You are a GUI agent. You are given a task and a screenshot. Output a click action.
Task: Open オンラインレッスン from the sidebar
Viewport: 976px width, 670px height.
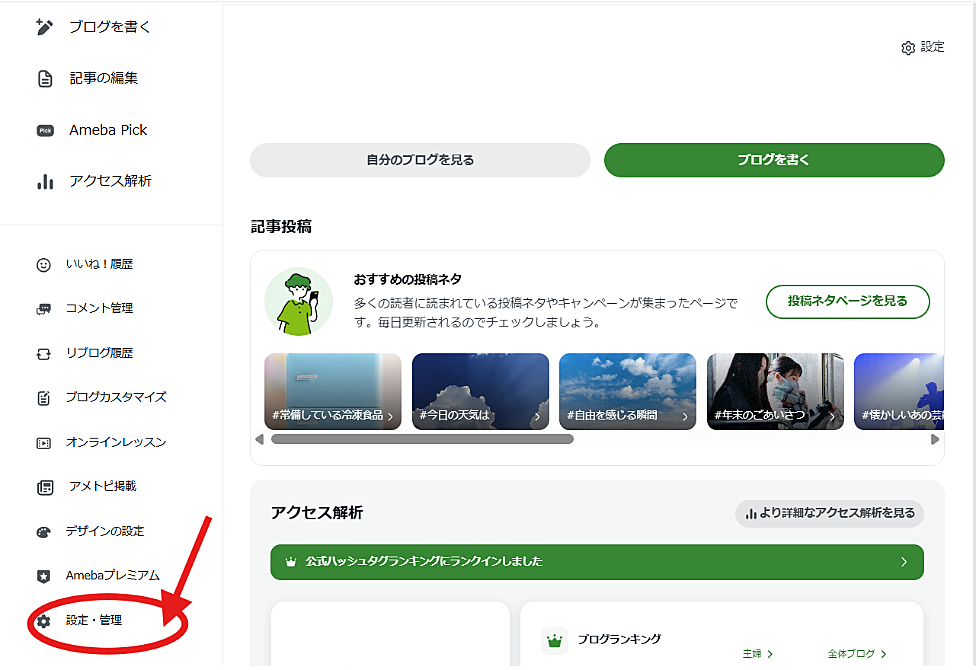click(116, 442)
